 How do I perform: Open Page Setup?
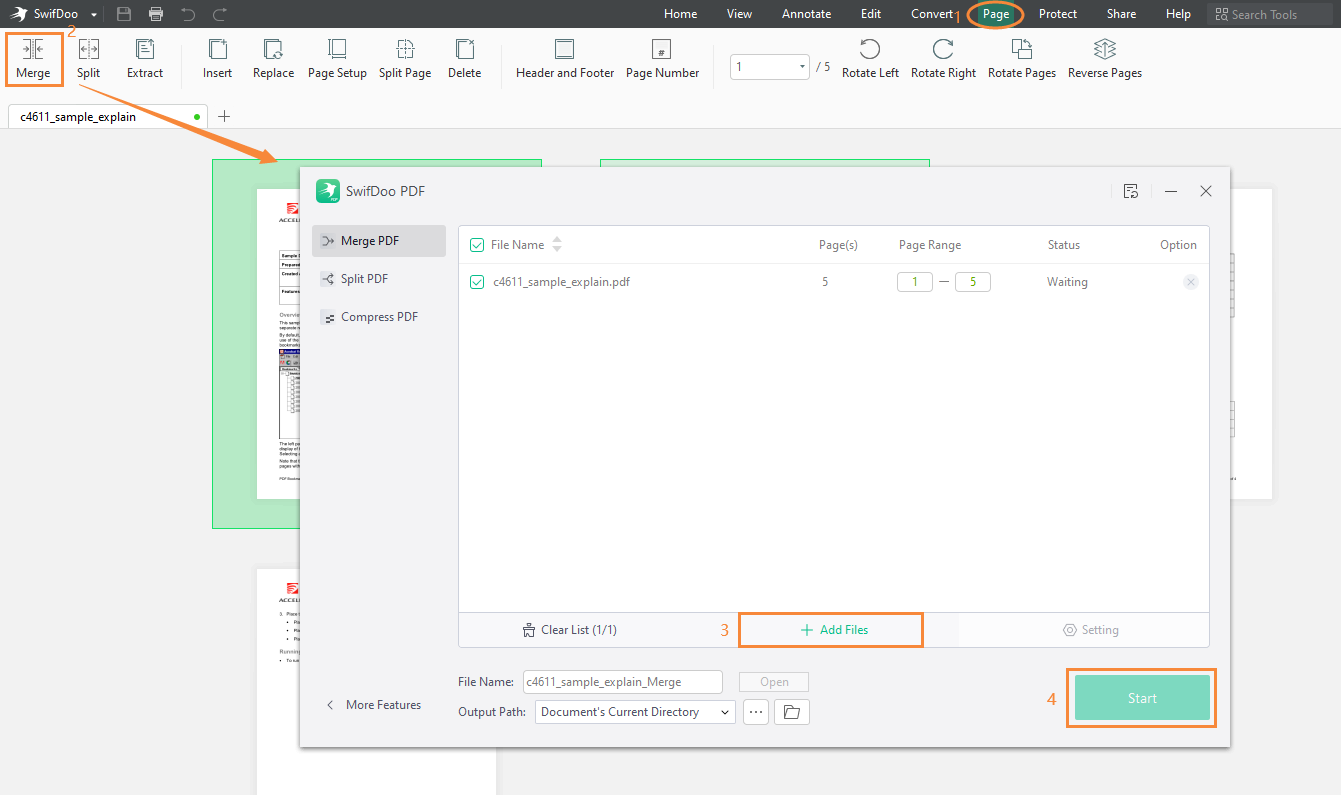[x=337, y=59]
